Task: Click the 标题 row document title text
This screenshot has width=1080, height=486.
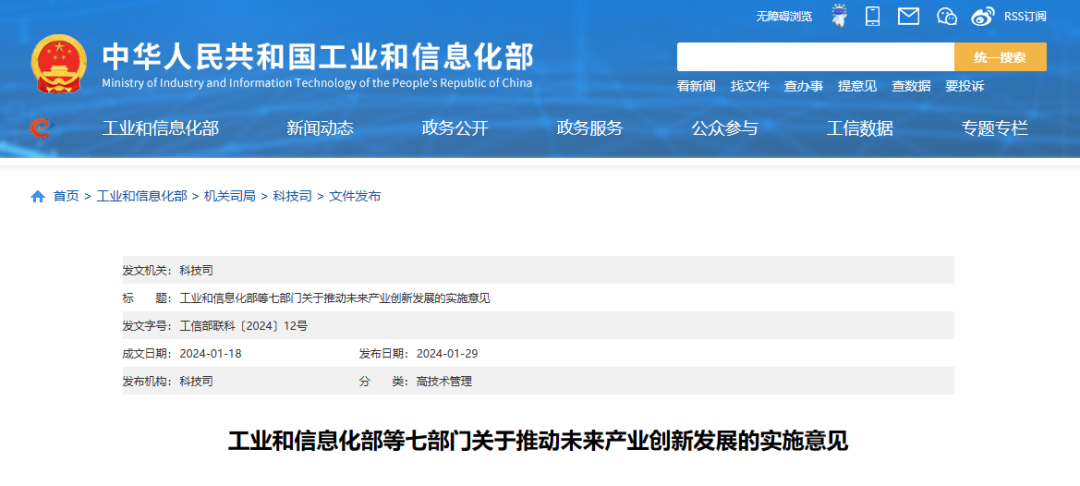Action: click(335, 298)
